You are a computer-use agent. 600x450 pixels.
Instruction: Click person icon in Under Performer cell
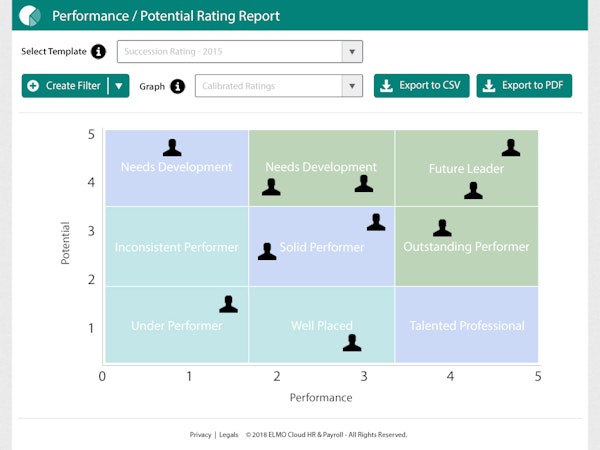pyautogui.click(x=228, y=304)
